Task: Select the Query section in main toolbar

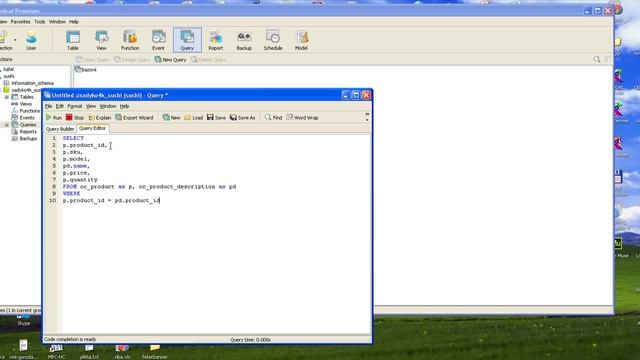Action: coord(187,40)
